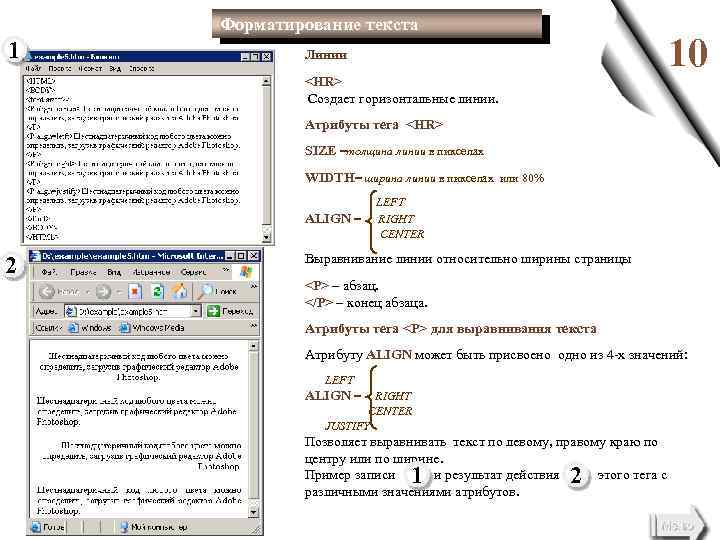Click the browser page scrollbar down arrow
This screenshot has height=540, width=720.
253,511
